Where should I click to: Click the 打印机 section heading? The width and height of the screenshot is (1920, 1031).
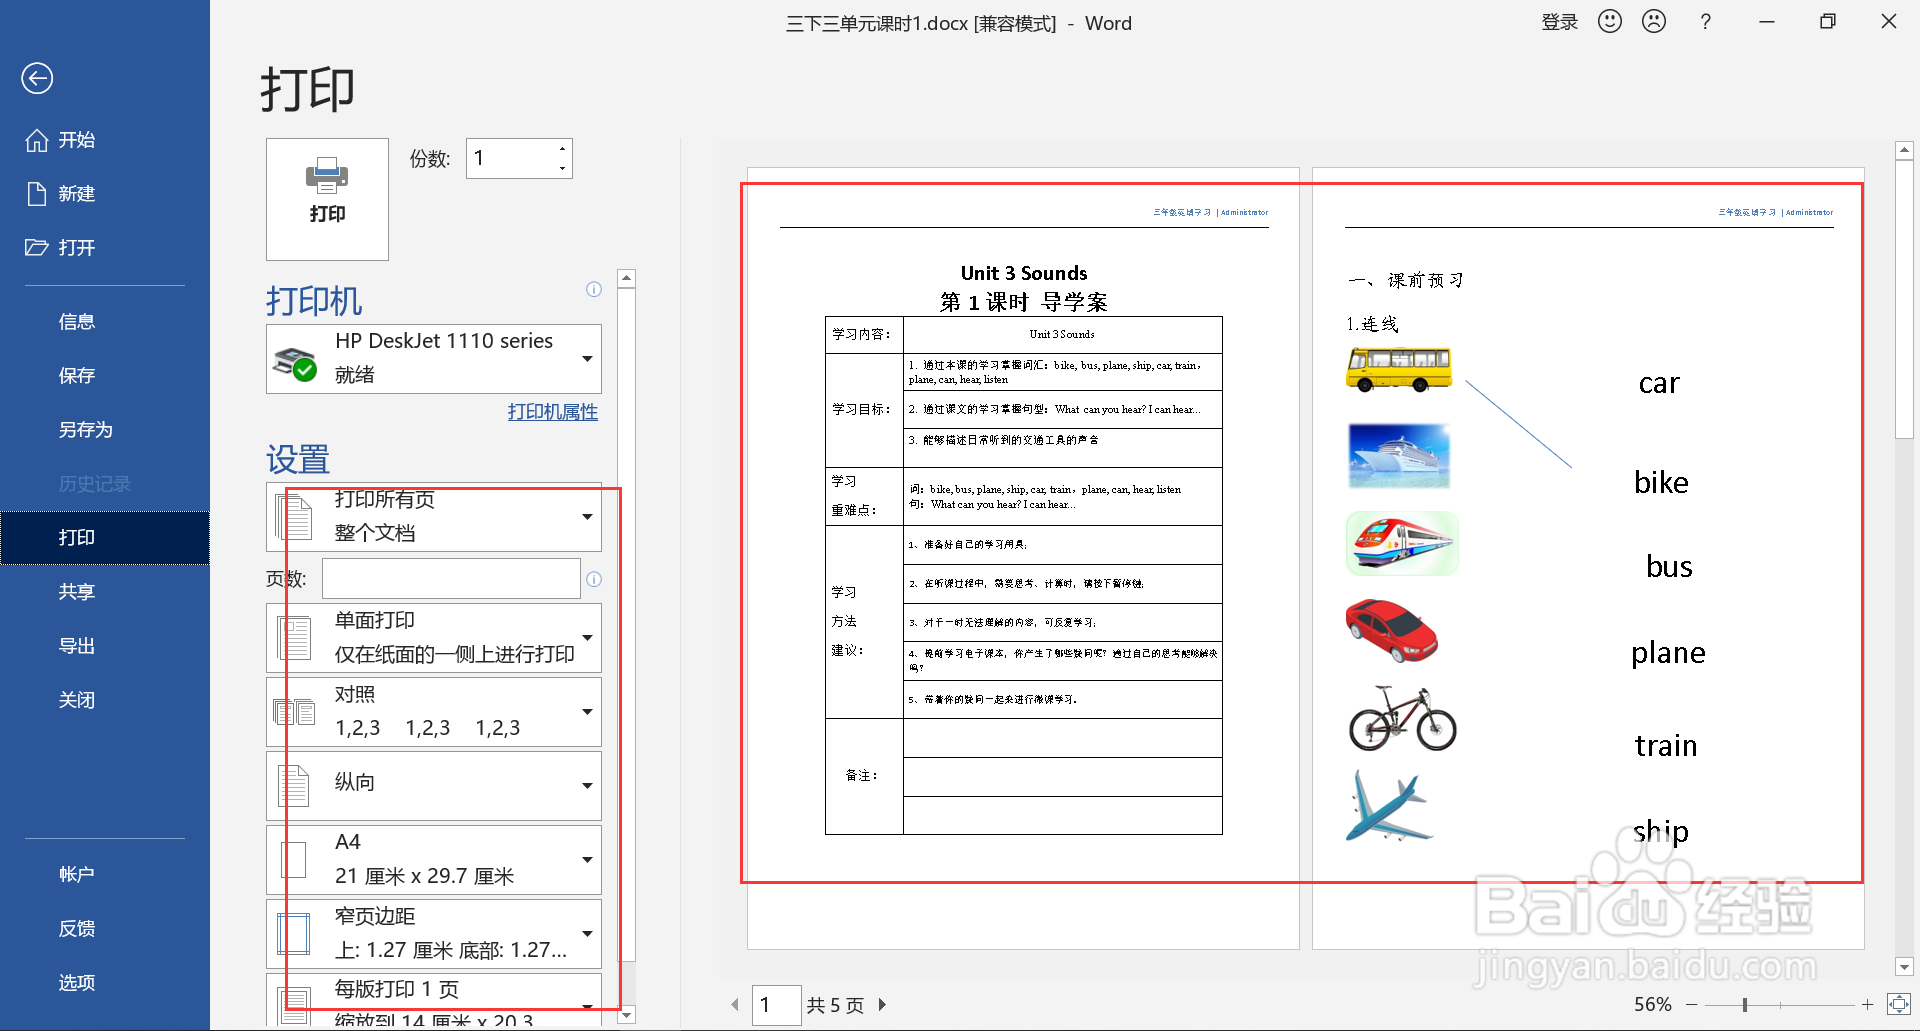tap(314, 300)
